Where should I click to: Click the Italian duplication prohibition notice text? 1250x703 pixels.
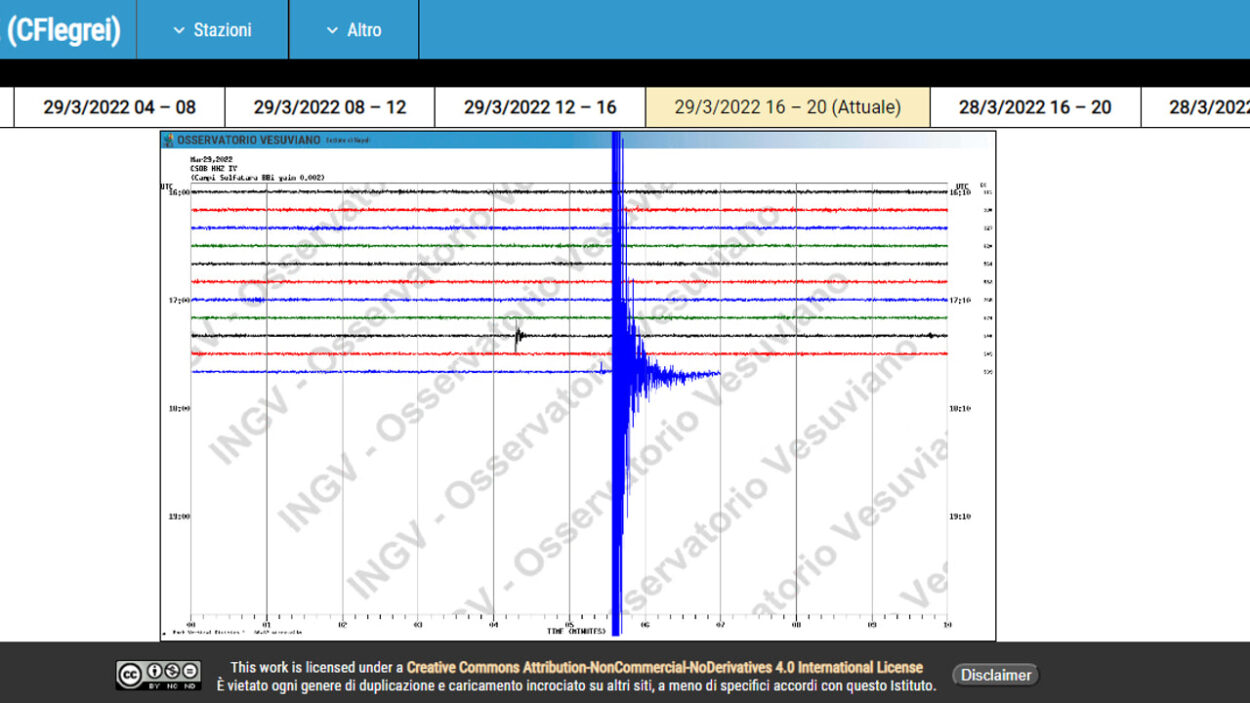click(x=576, y=685)
